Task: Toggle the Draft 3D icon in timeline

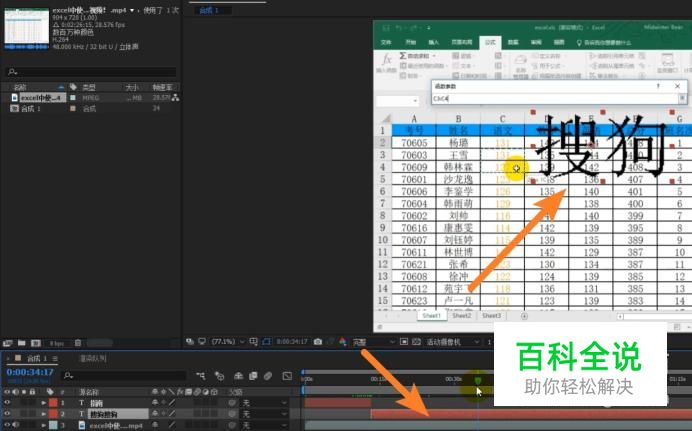Action: (219, 376)
